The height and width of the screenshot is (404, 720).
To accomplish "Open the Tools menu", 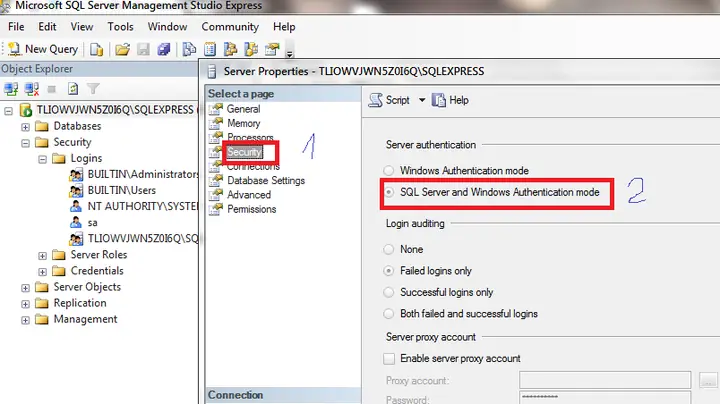I will 120,27.
